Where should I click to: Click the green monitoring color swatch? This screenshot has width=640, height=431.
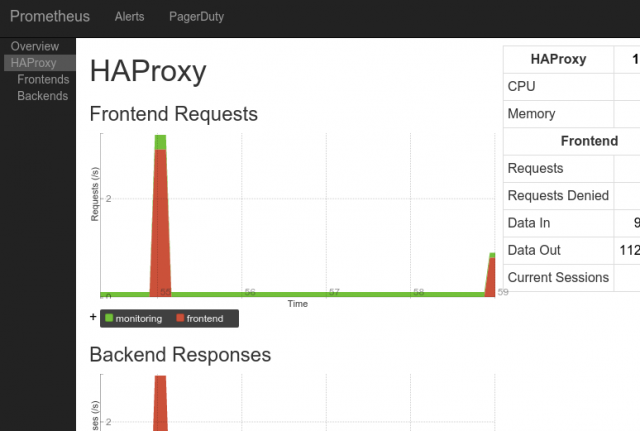pos(109,318)
